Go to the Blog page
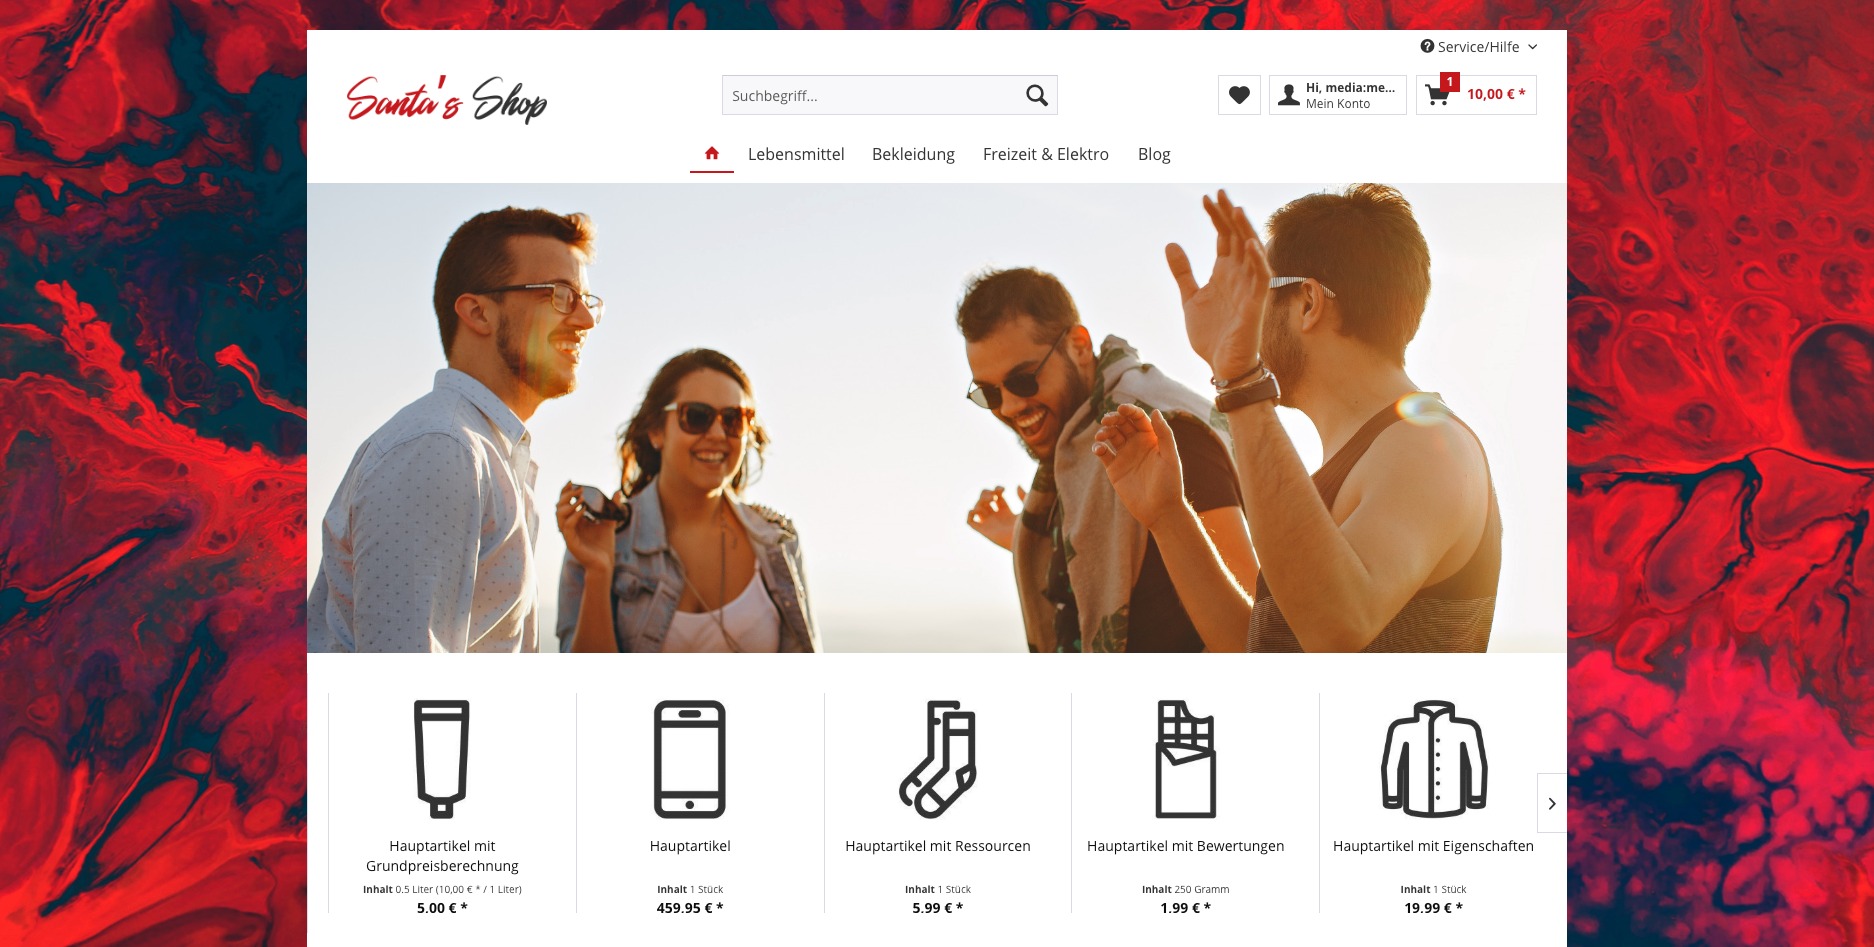The width and height of the screenshot is (1874, 947). (1154, 154)
